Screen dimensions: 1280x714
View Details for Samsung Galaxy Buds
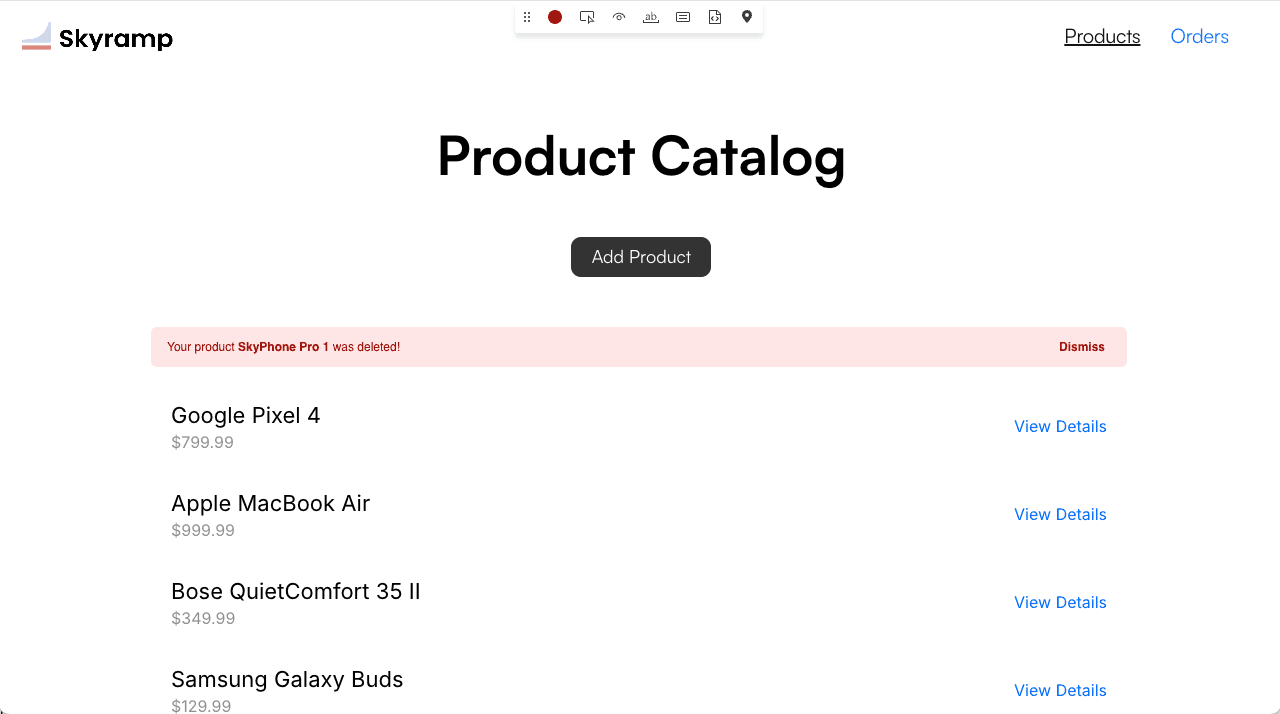tap(1060, 690)
